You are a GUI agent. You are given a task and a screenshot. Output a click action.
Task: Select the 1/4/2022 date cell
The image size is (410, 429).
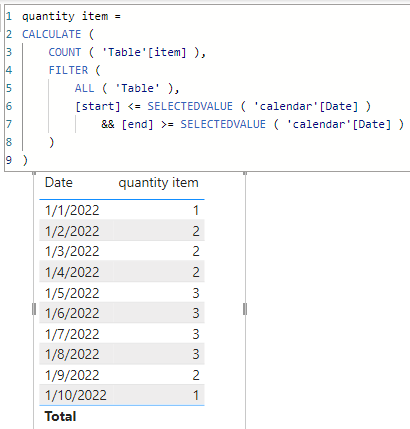point(72,272)
